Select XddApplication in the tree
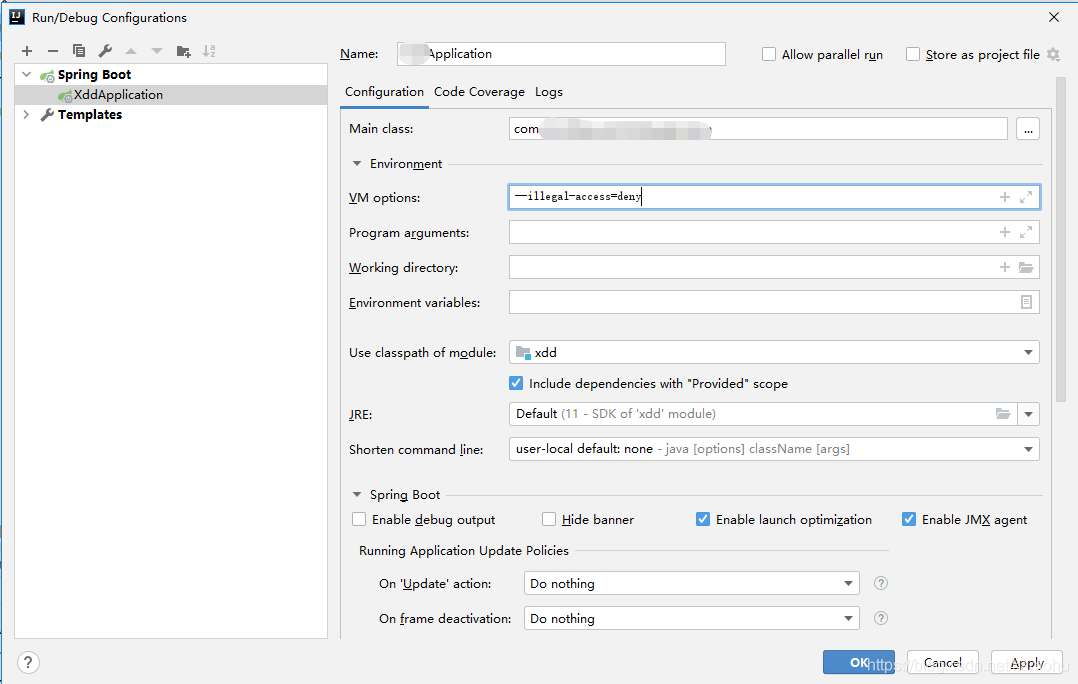1078x684 pixels. (171, 95)
